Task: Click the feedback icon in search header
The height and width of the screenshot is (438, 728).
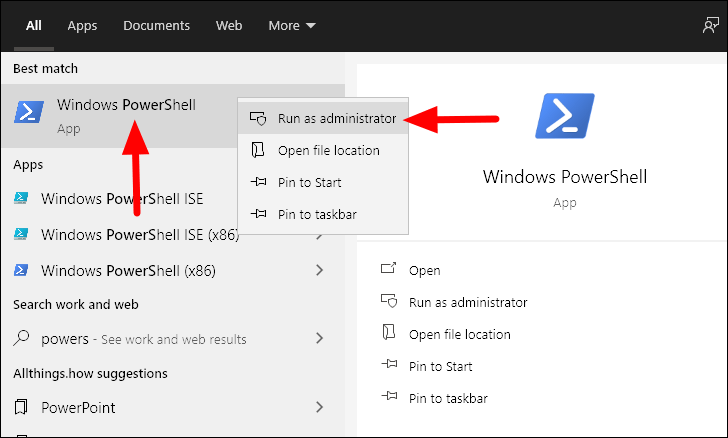Action: 710,26
